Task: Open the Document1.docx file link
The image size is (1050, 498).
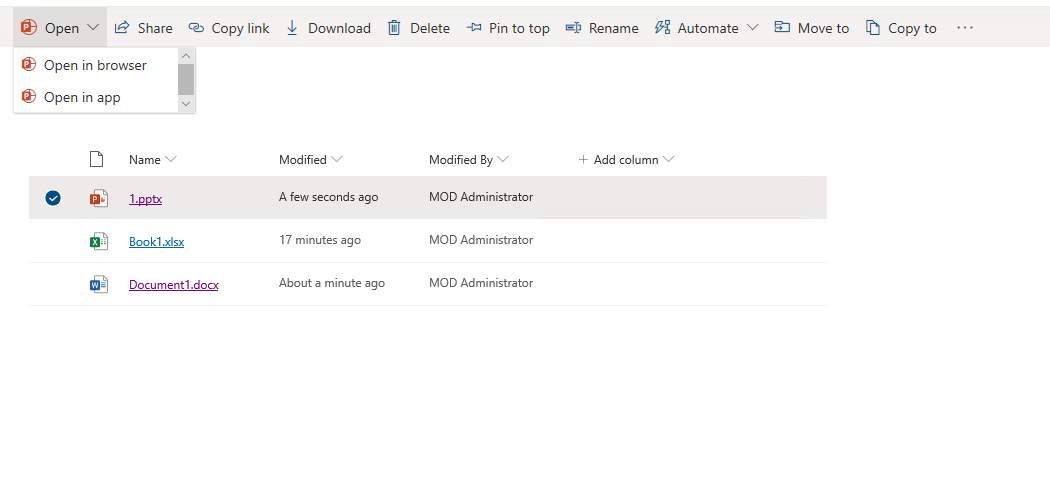Action: coord(173,284)
